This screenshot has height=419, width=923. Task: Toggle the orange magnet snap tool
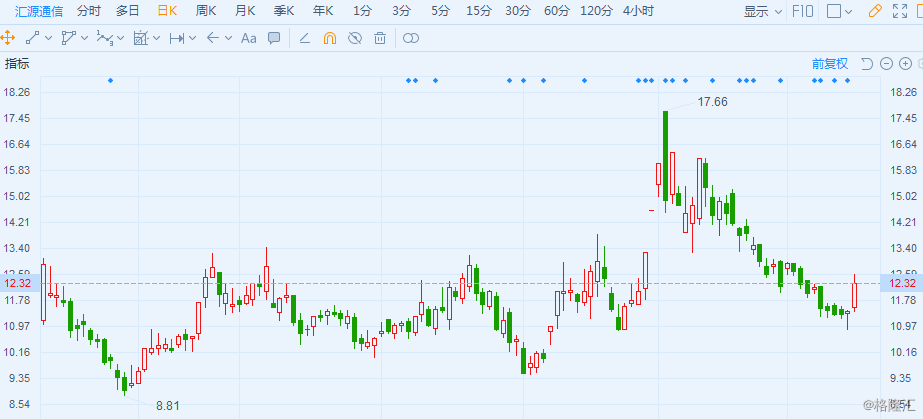330,38
